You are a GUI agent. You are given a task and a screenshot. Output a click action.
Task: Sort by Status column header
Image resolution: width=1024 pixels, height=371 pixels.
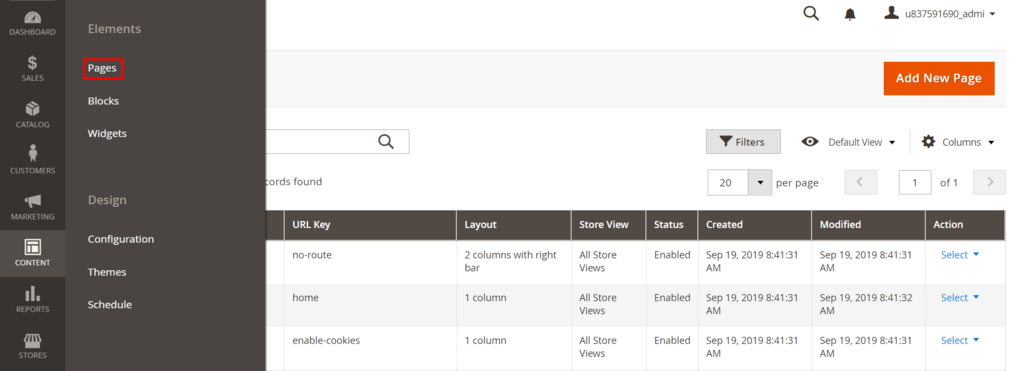(x=671, y=225)
